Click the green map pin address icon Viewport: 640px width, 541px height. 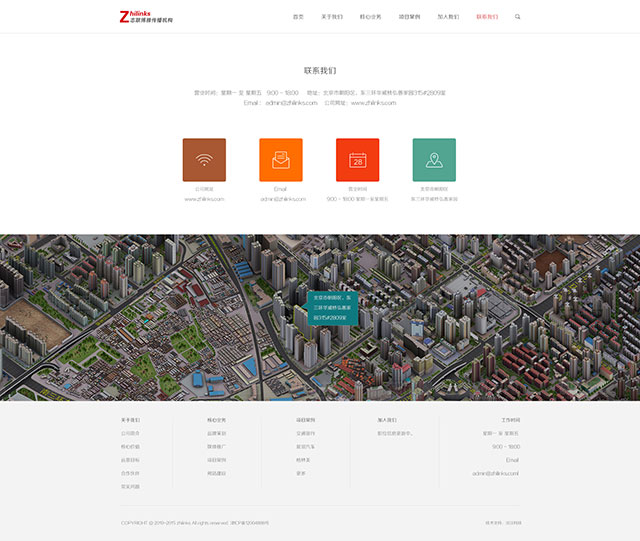click(x=434, y=160)
